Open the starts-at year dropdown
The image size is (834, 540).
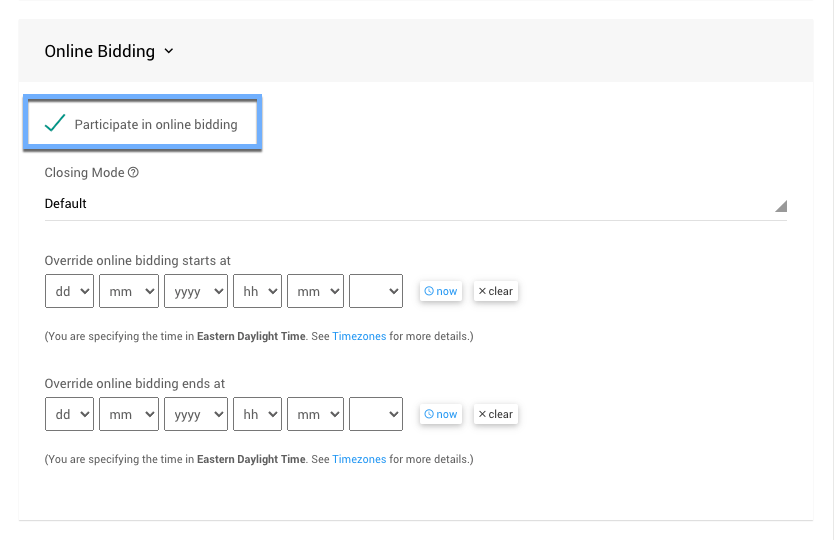(195, 291)
